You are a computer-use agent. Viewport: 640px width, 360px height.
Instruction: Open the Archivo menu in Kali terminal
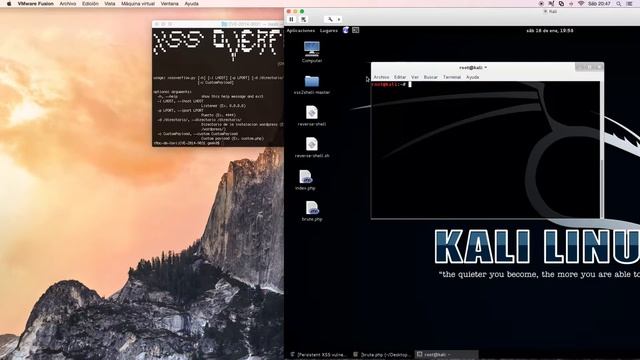pos(381,77)
